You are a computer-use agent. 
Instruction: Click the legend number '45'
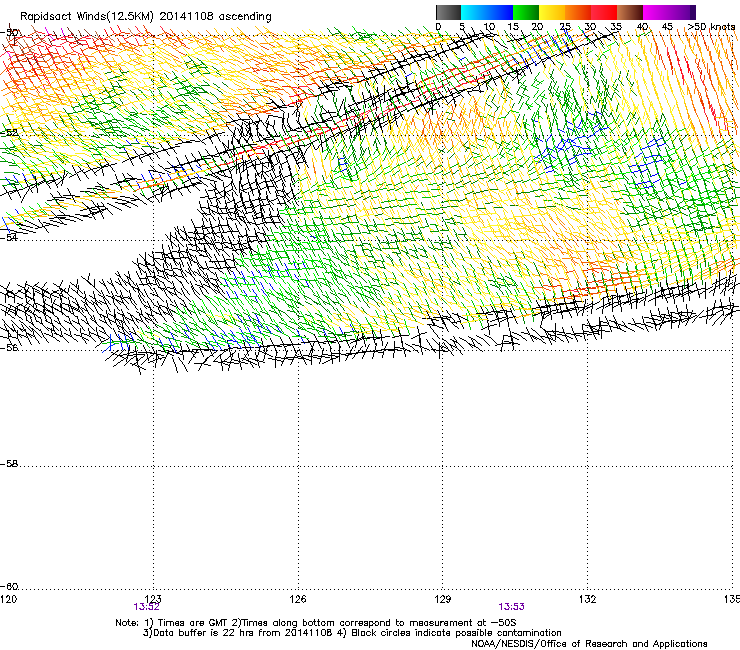tap(667, 27)
